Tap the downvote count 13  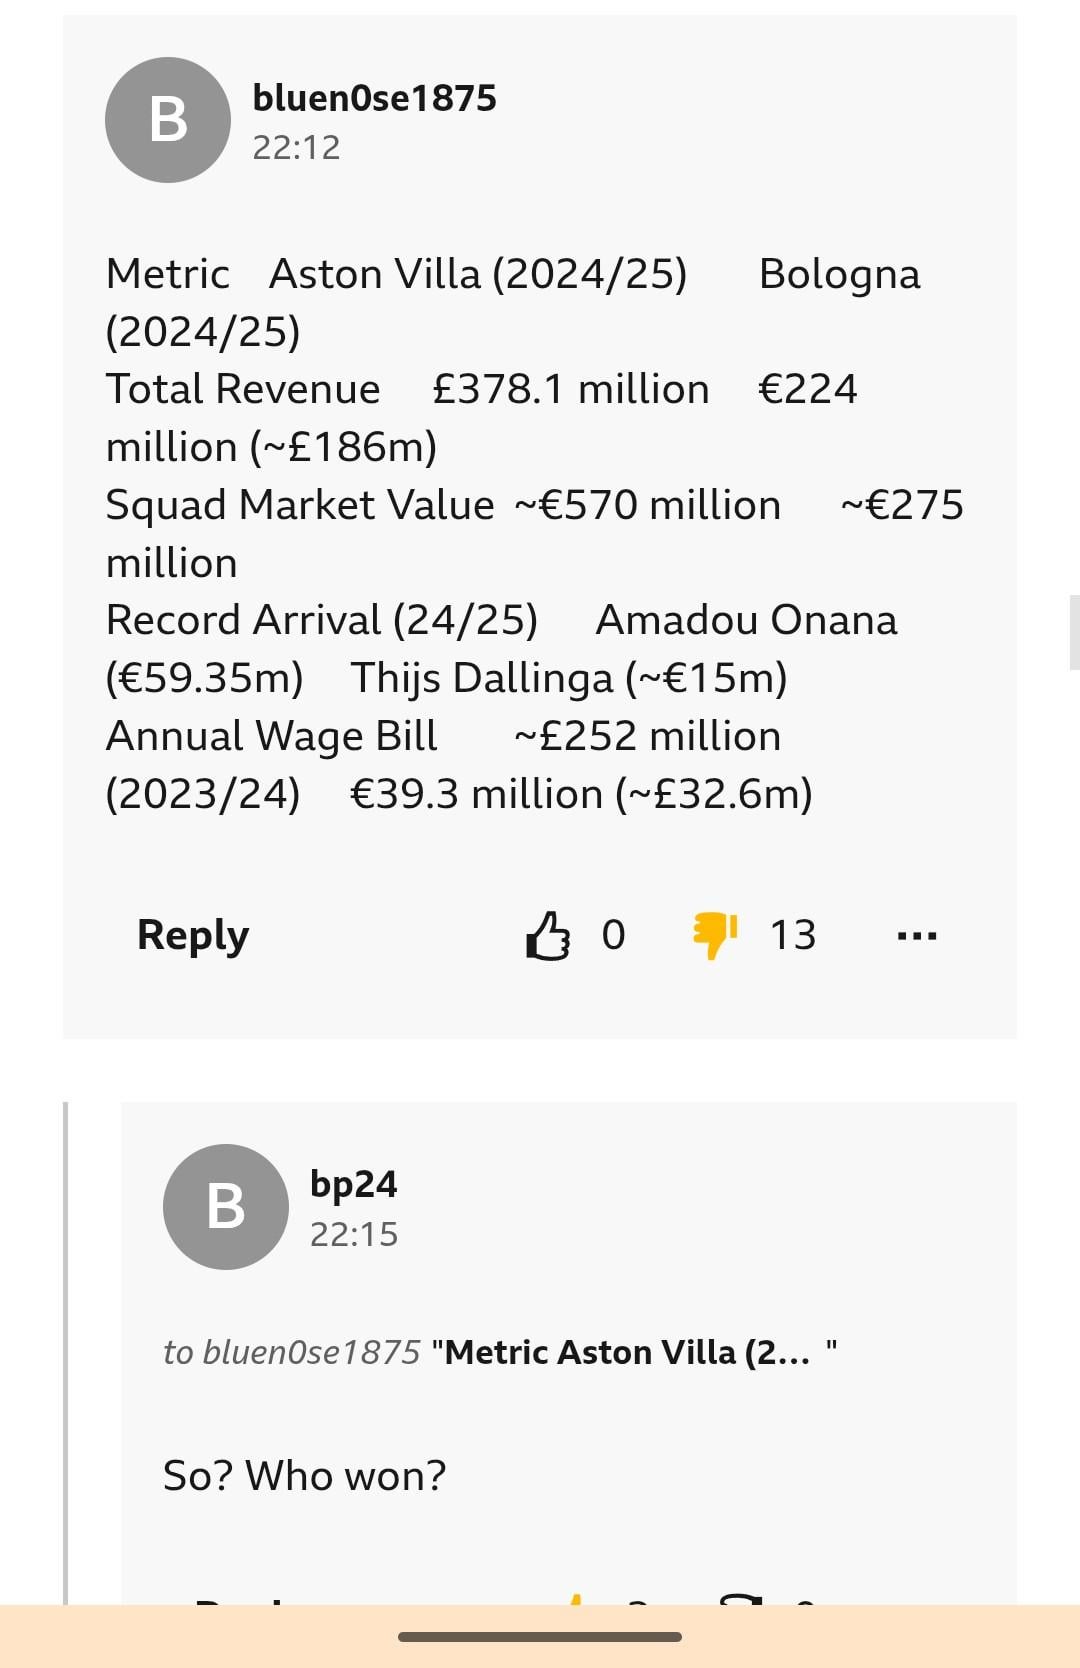(793, 935)
